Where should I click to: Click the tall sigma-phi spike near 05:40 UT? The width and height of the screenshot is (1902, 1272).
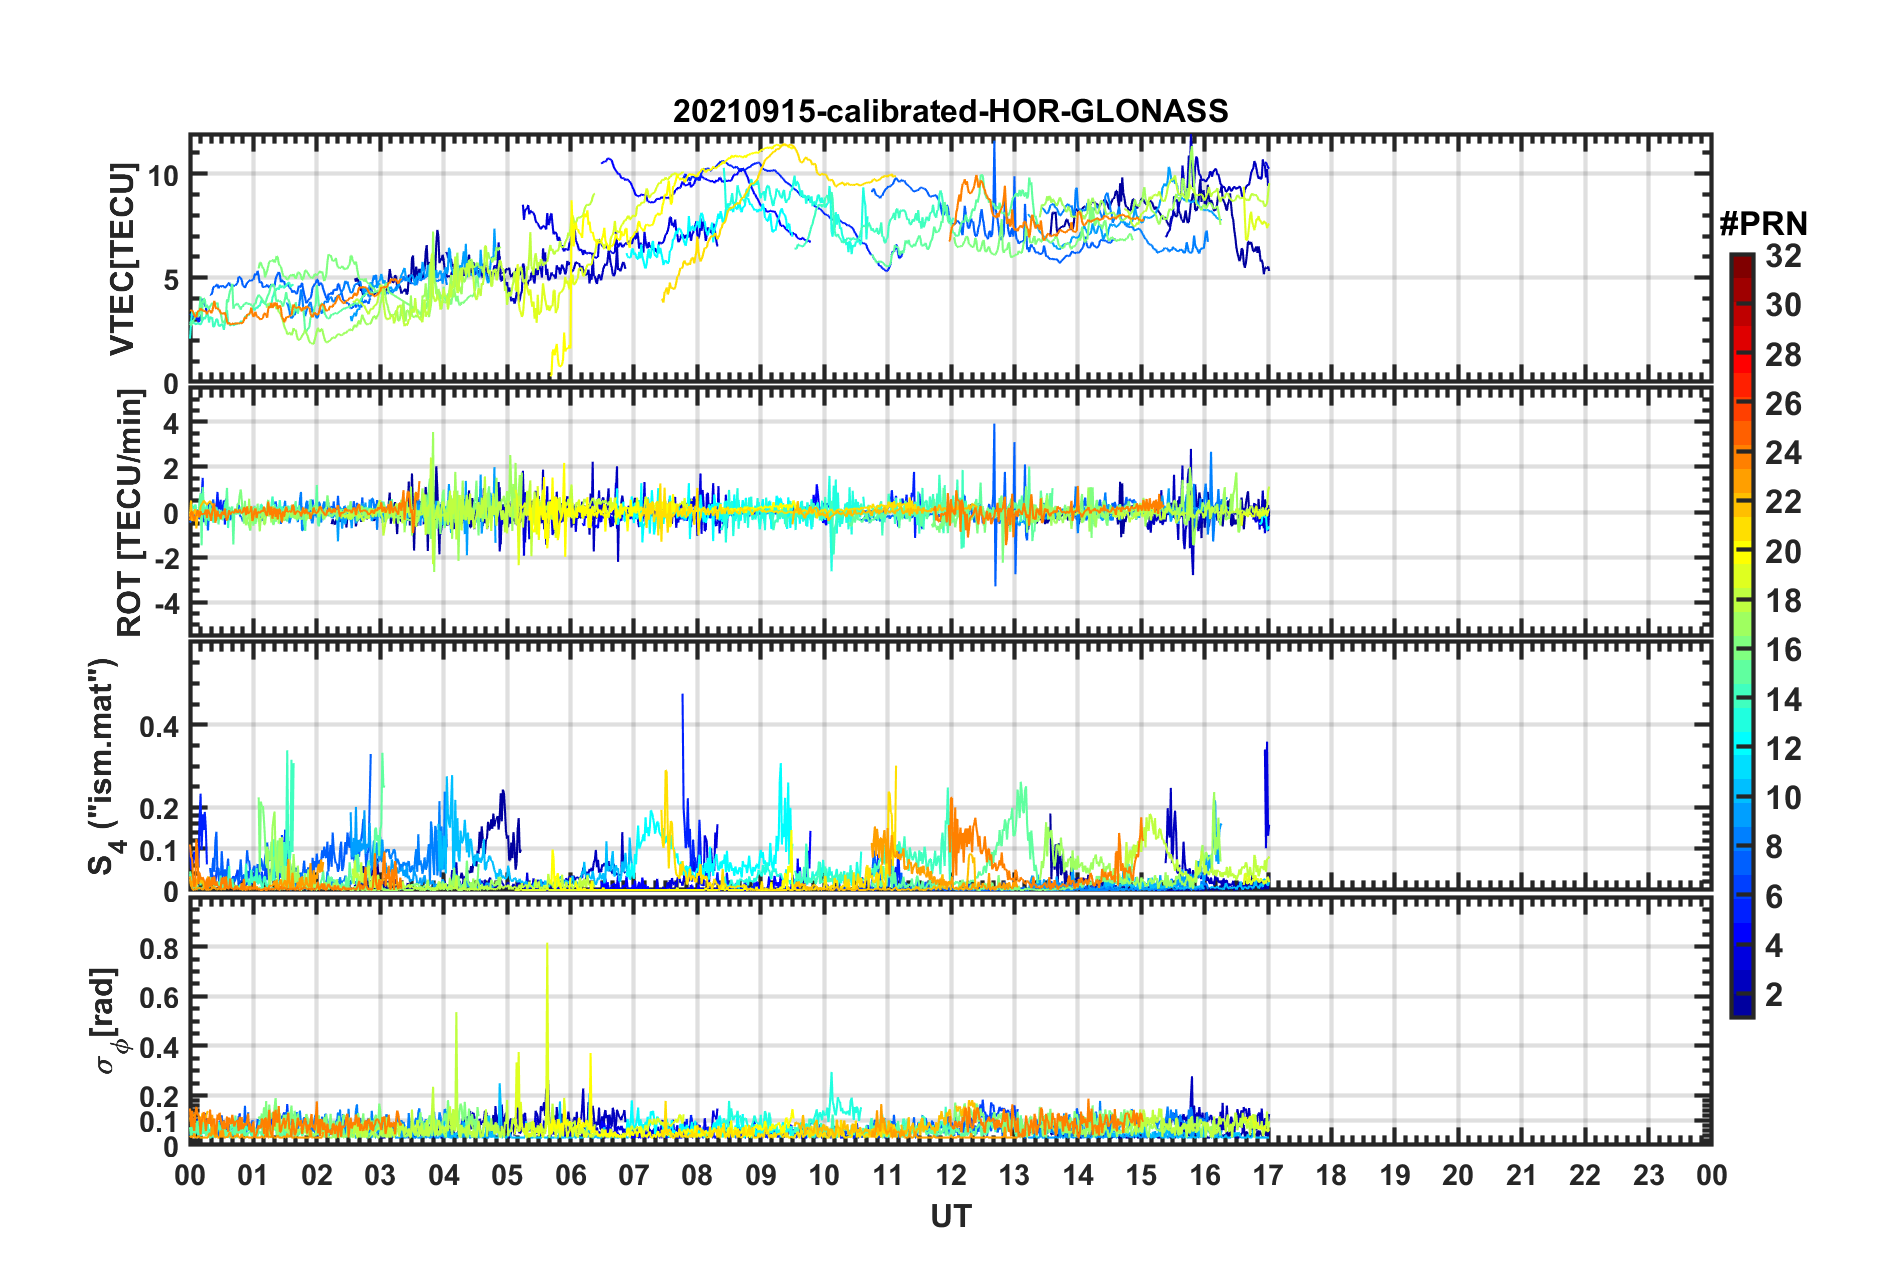point(547,1020)
